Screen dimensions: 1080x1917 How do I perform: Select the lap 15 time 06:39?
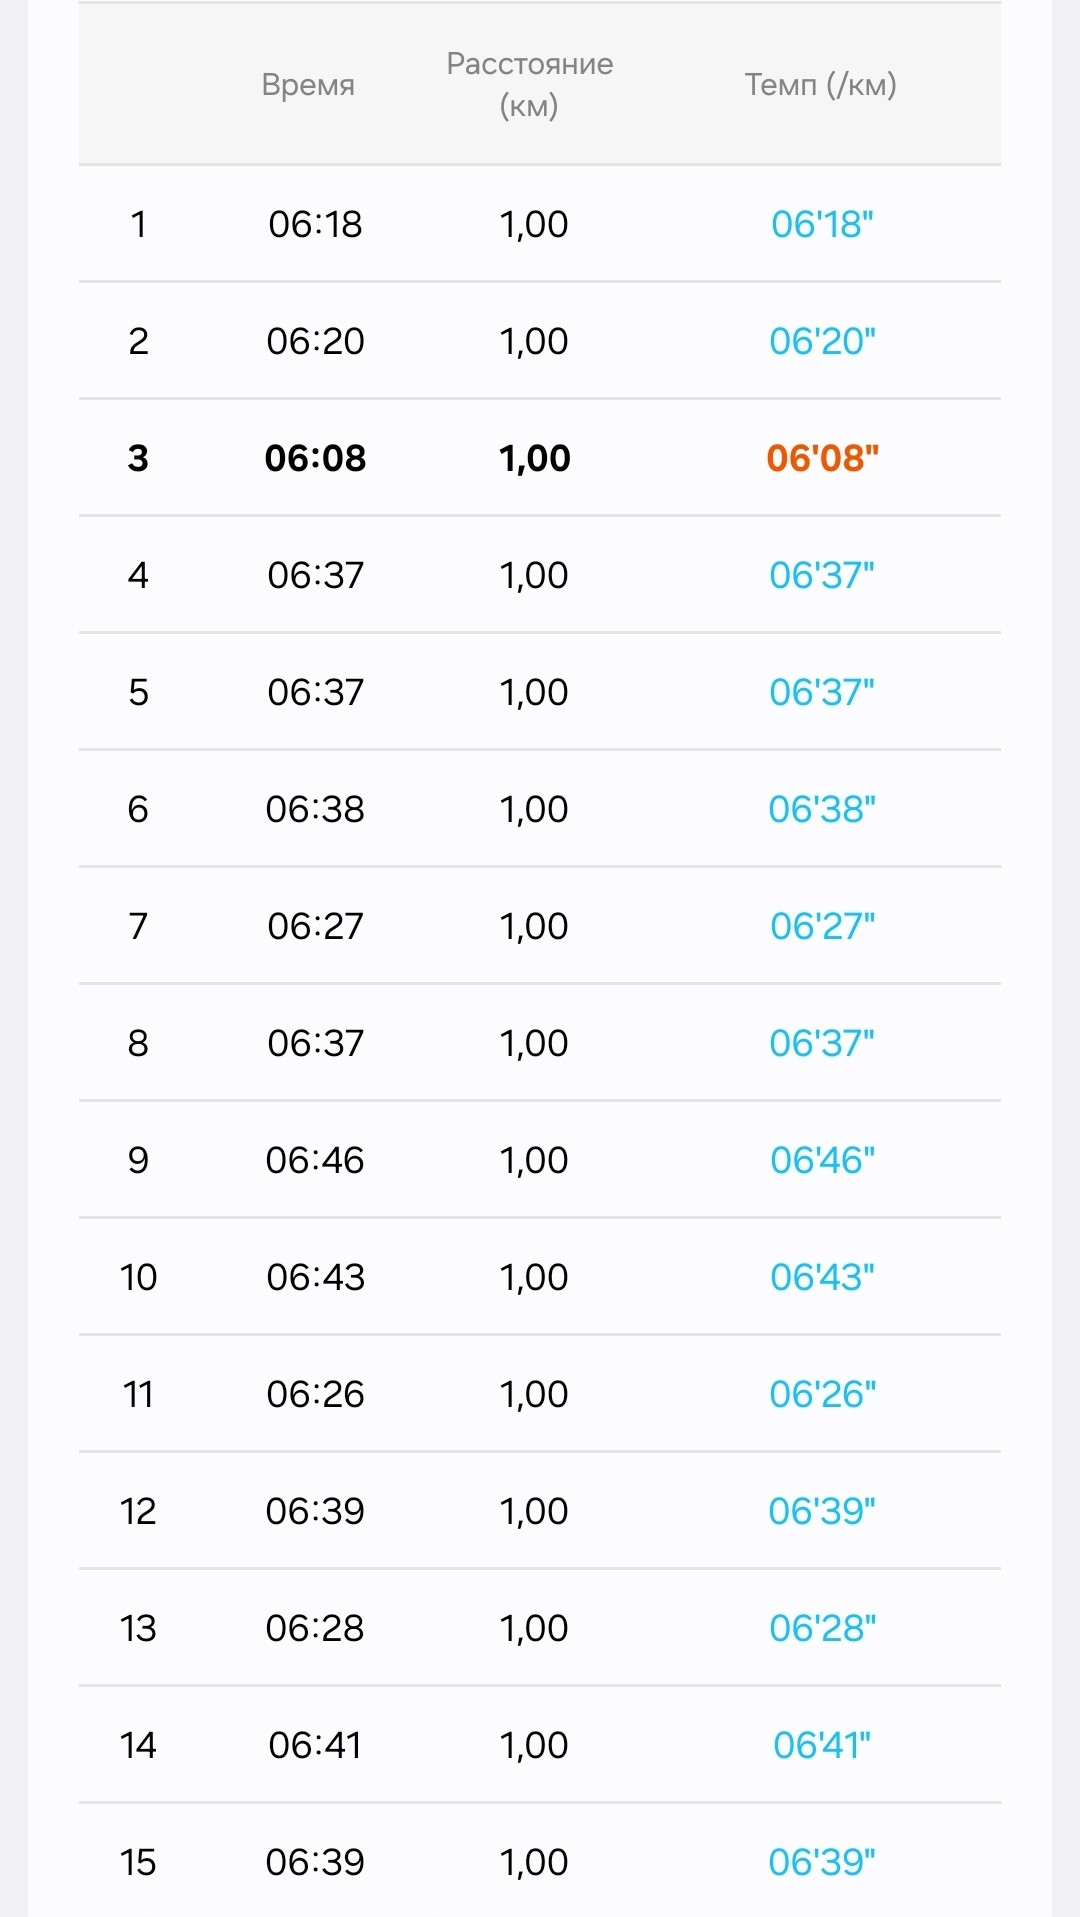pyautogui.click(x=315, y=1862)
